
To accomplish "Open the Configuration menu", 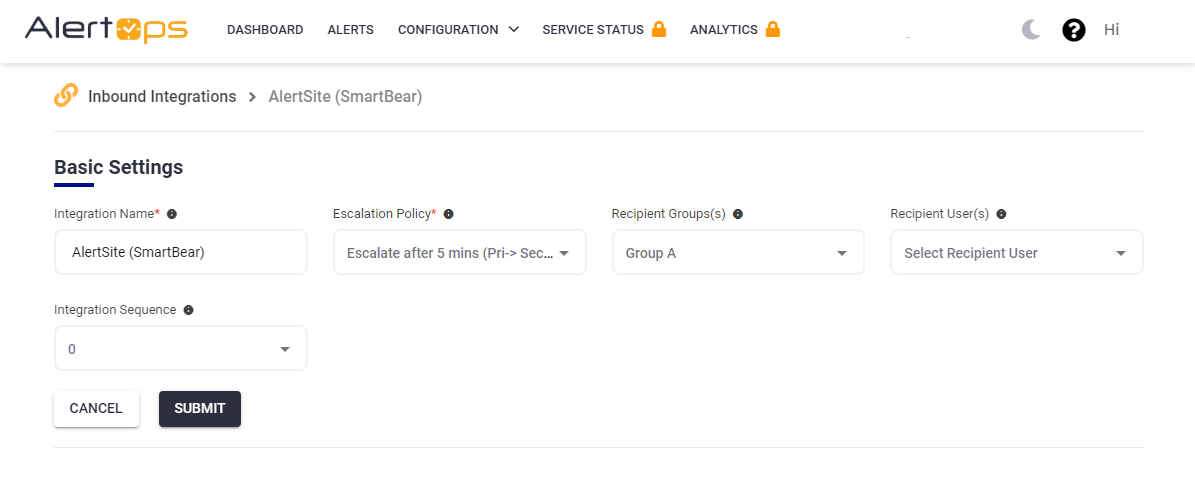I will tap(458, 30).
